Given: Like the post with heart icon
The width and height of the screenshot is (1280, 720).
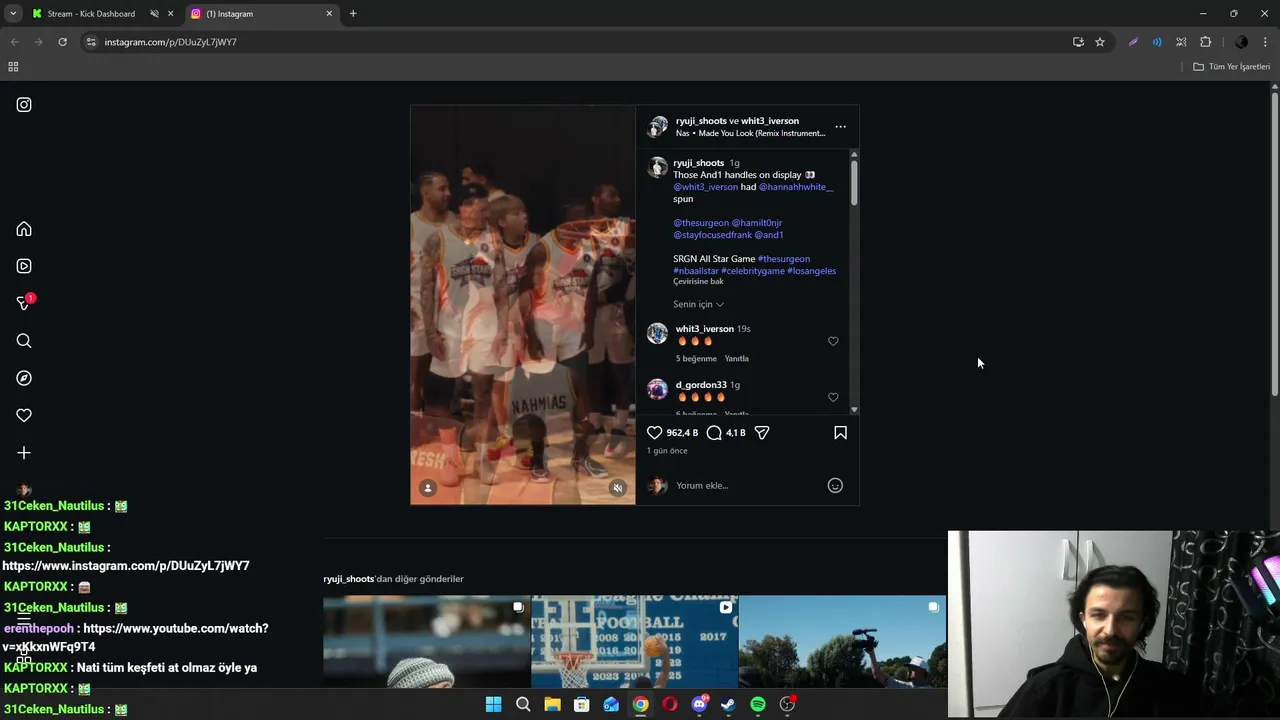Looking at the screenshot, I should (654, 433).
